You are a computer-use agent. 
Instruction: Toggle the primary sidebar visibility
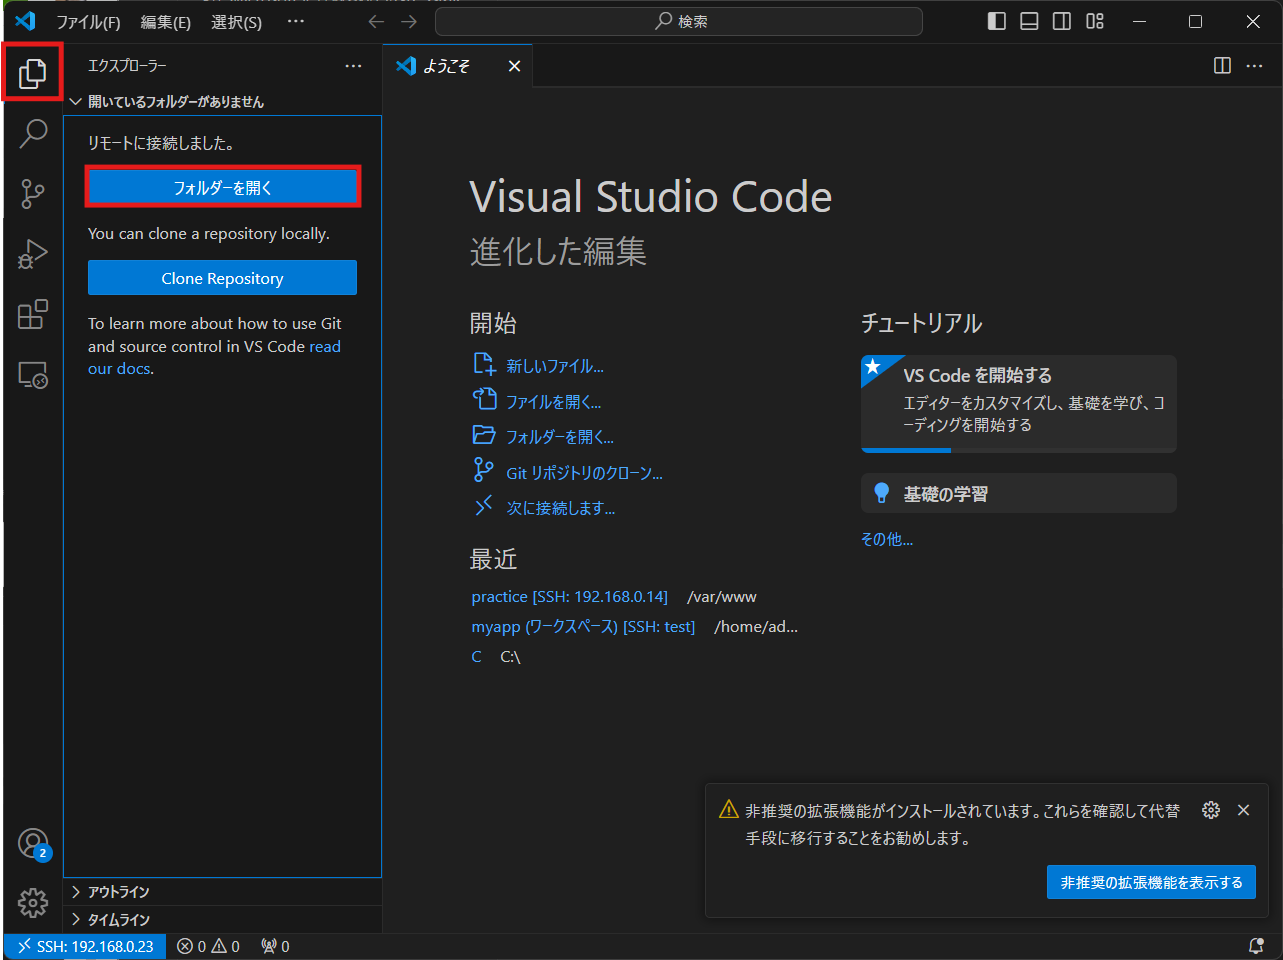(996, 21)
